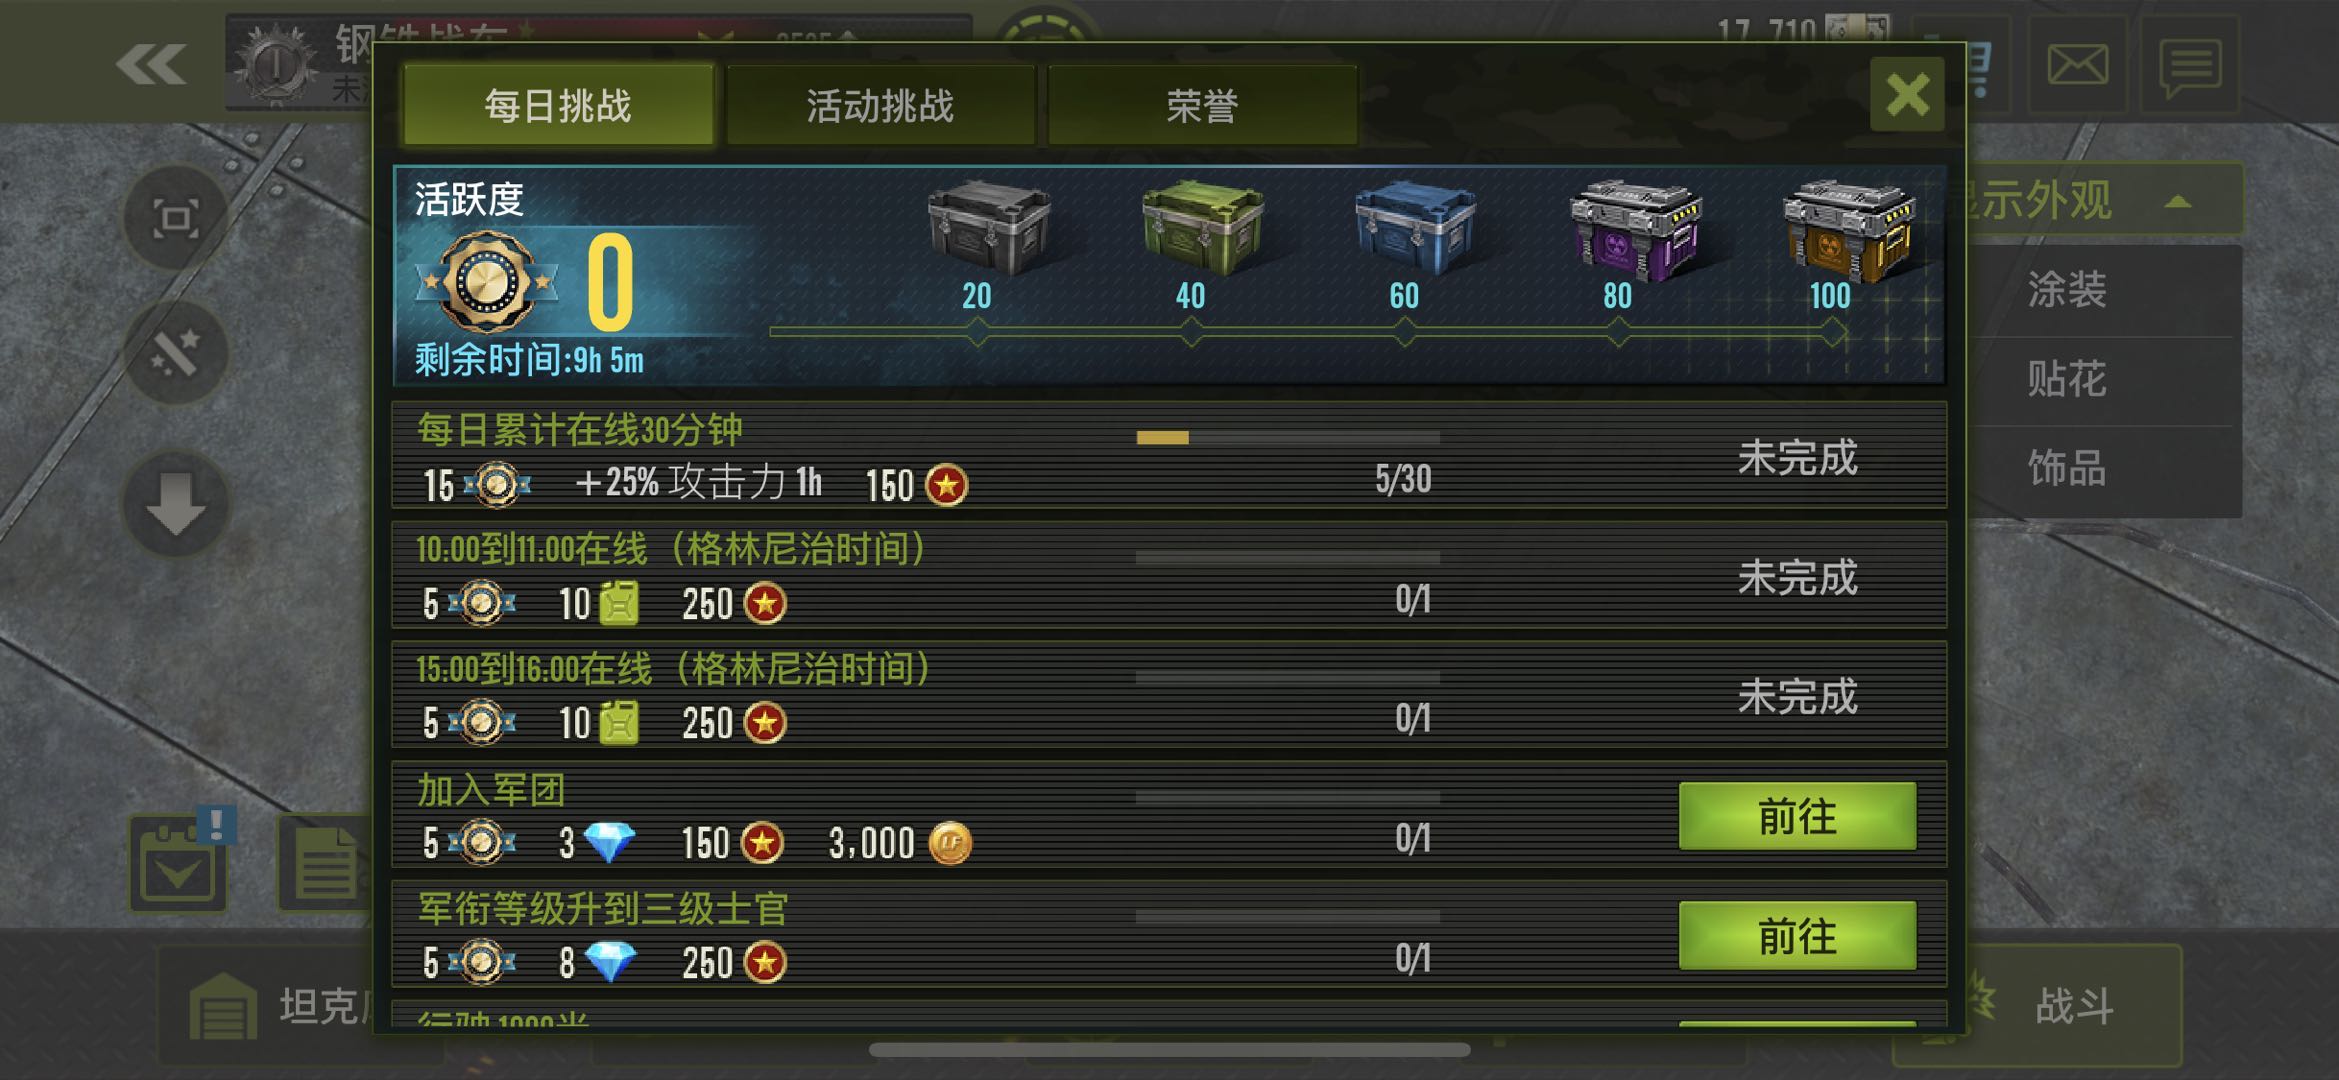Open the blue 60-point reward crate
The width and height of the screenshot is (2339, 1080).
click(1415, 227)
